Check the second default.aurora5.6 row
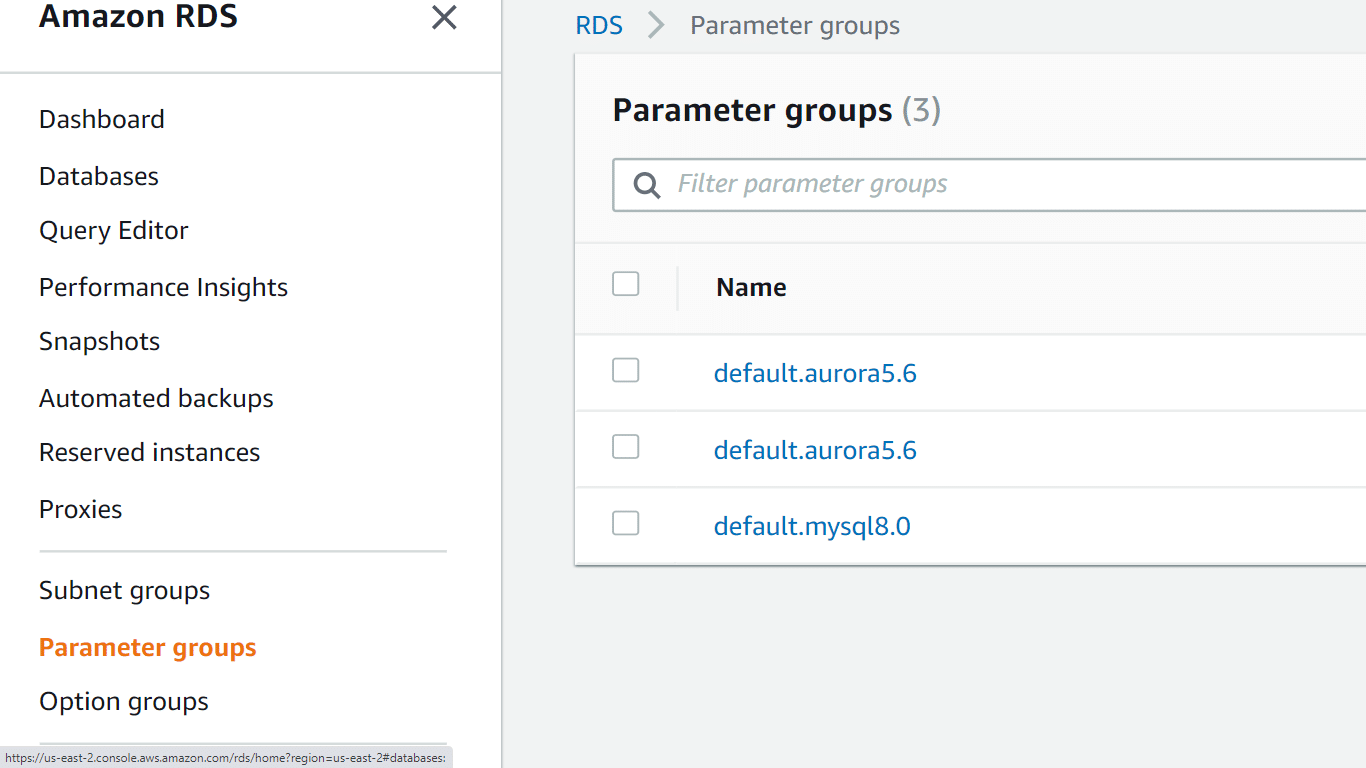1366x768 pixels. (x=625, y=447)
